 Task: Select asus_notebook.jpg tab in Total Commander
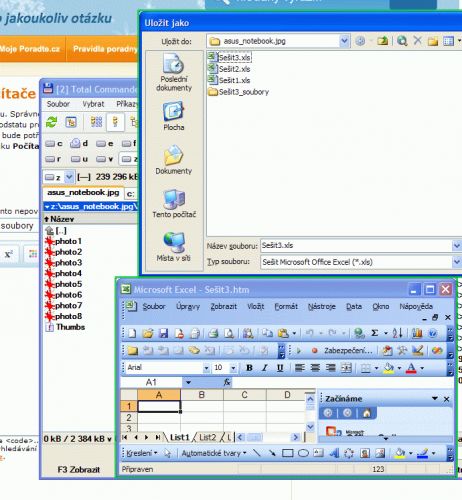coord(83,193)
